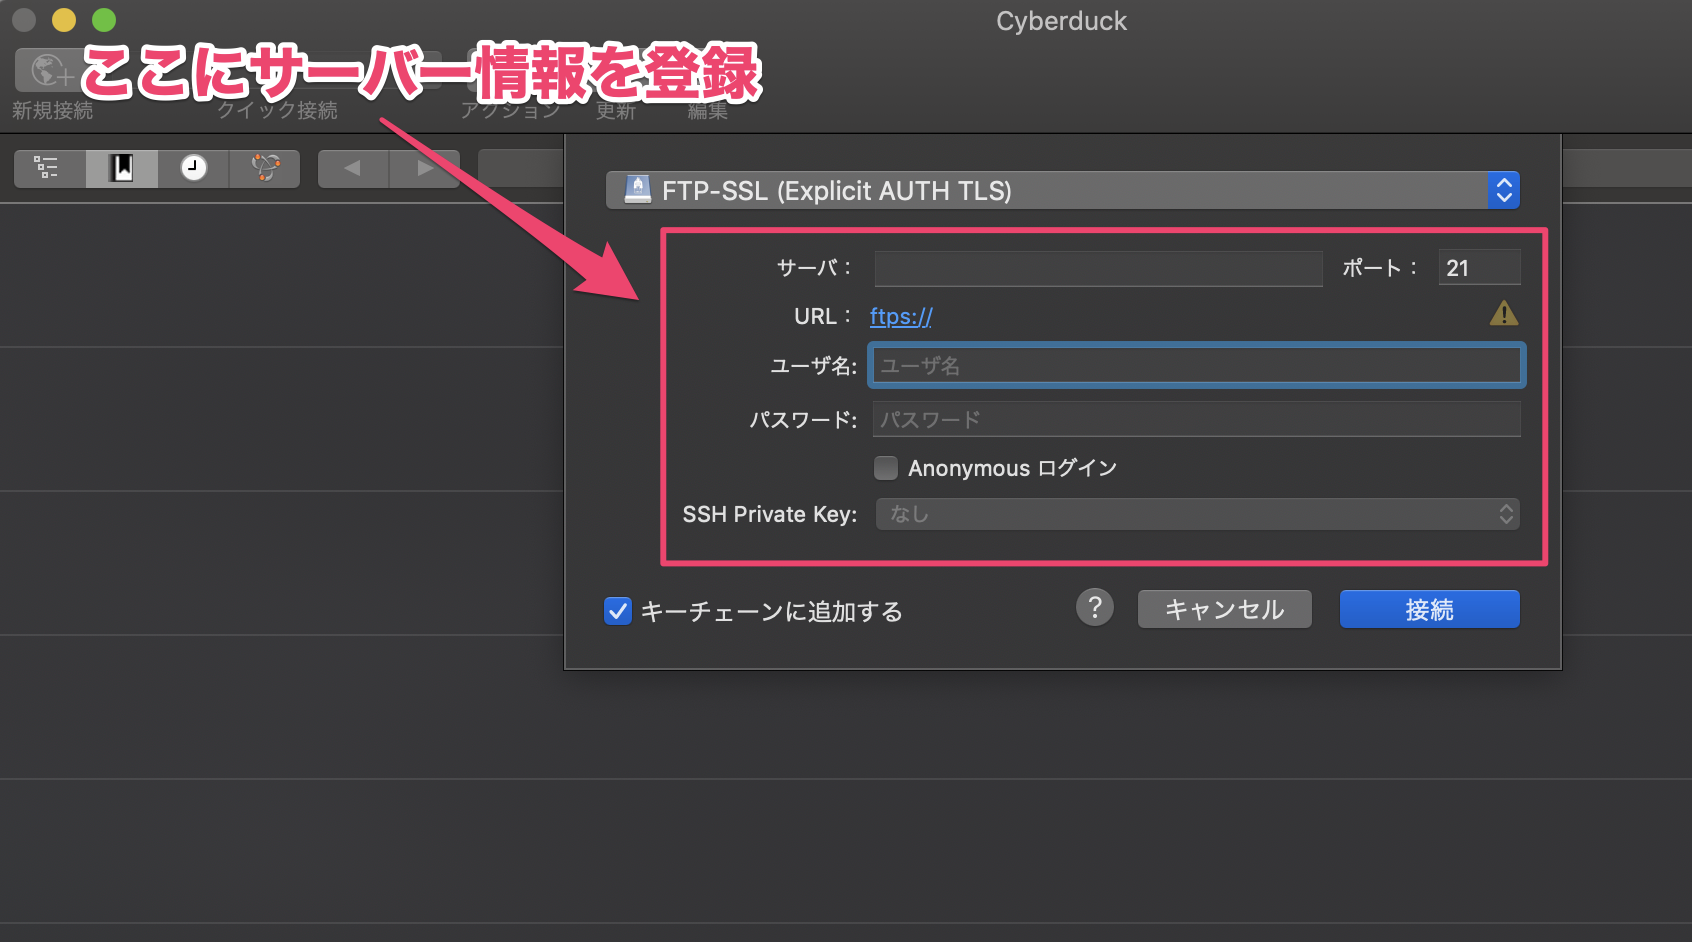1692x942 pixels.
Task: Toggle the Anonymous login checkbox off
Action: point(886,467)
